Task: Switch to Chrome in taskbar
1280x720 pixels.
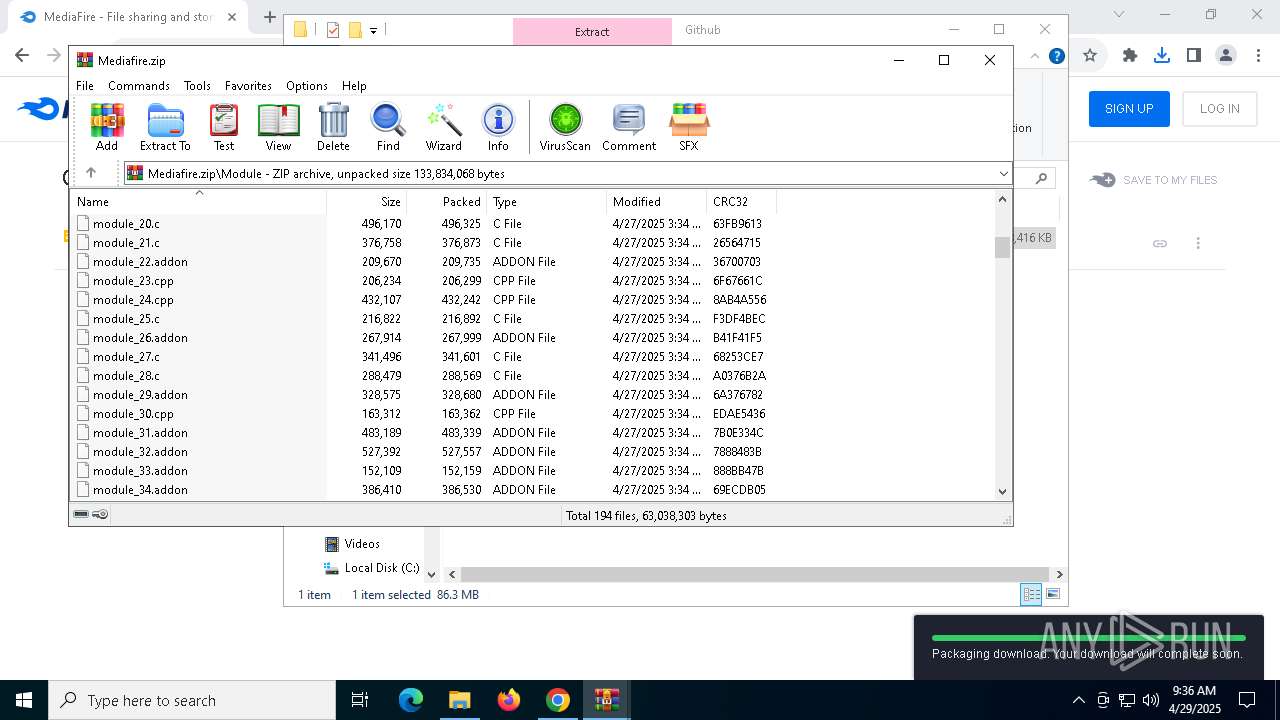Action: click(x=558, y=700)
